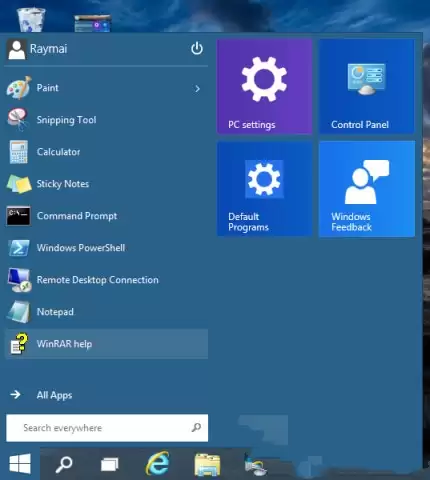430x480 pixels.
Task: Choose the Sticky Notes label
Action: (63, 184)
